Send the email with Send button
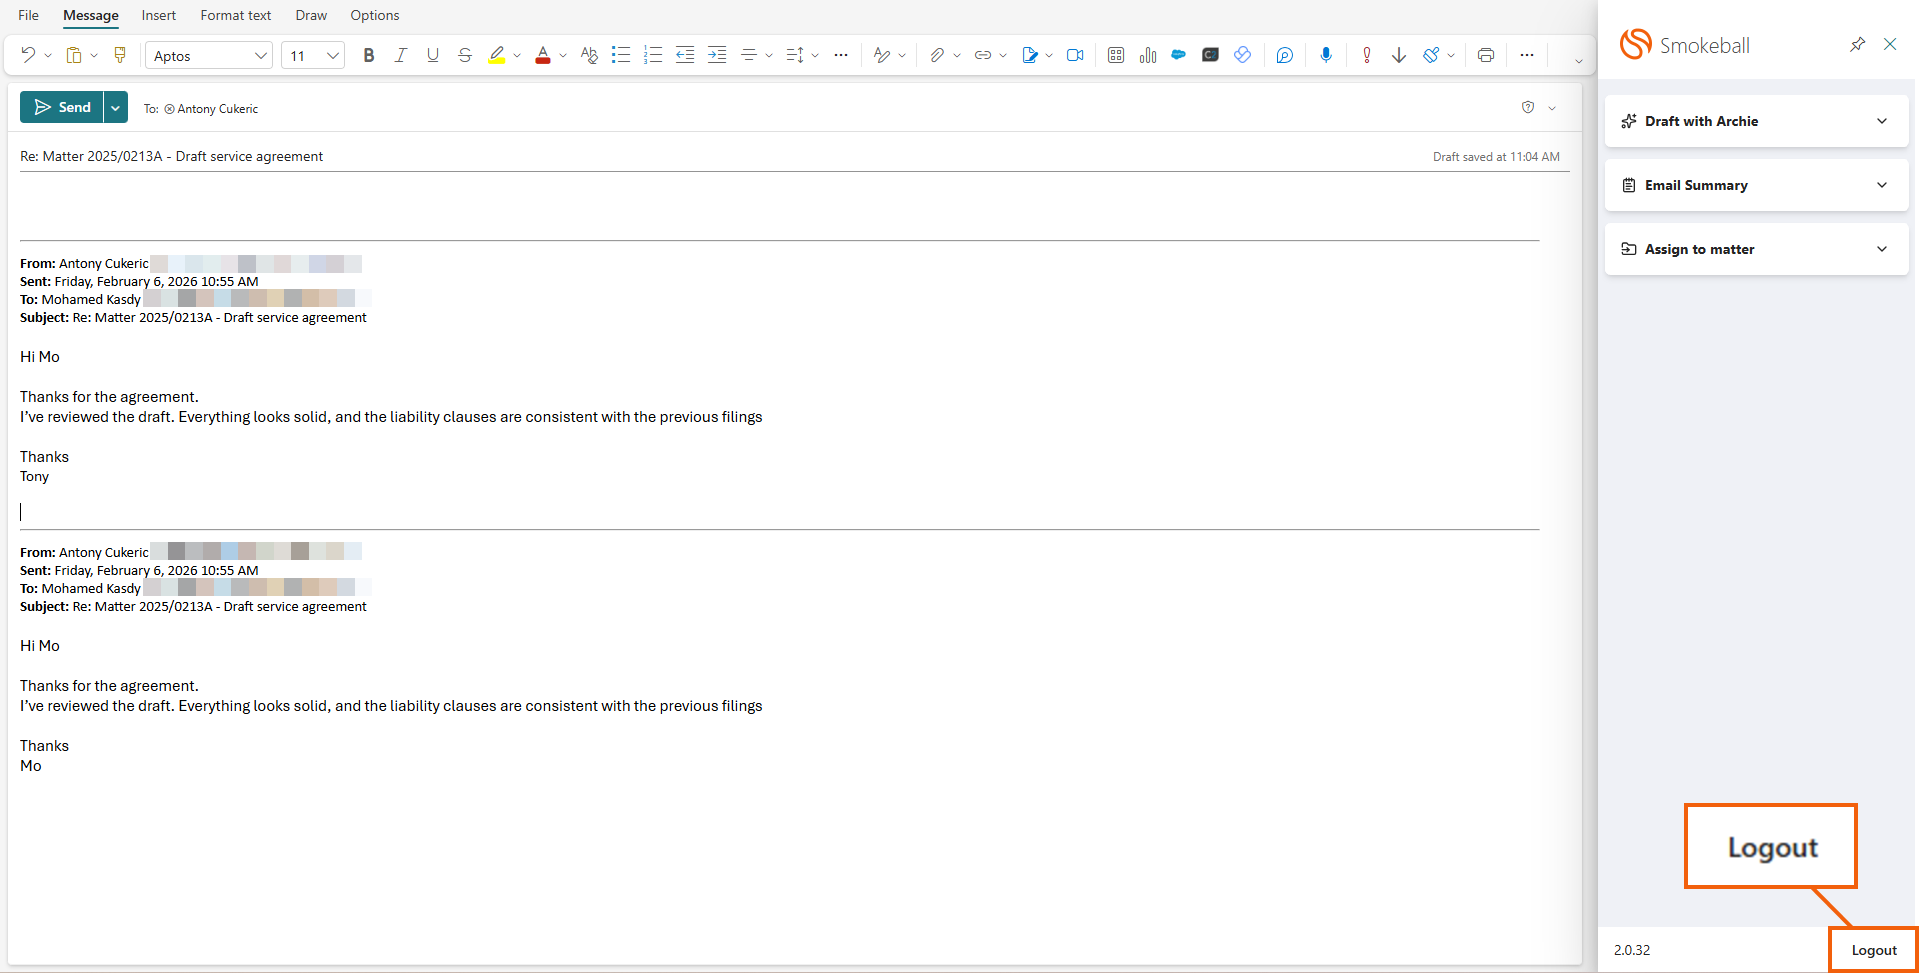Screen dimensions: 1919x973 pyautogui.click(x=62, y=107)
